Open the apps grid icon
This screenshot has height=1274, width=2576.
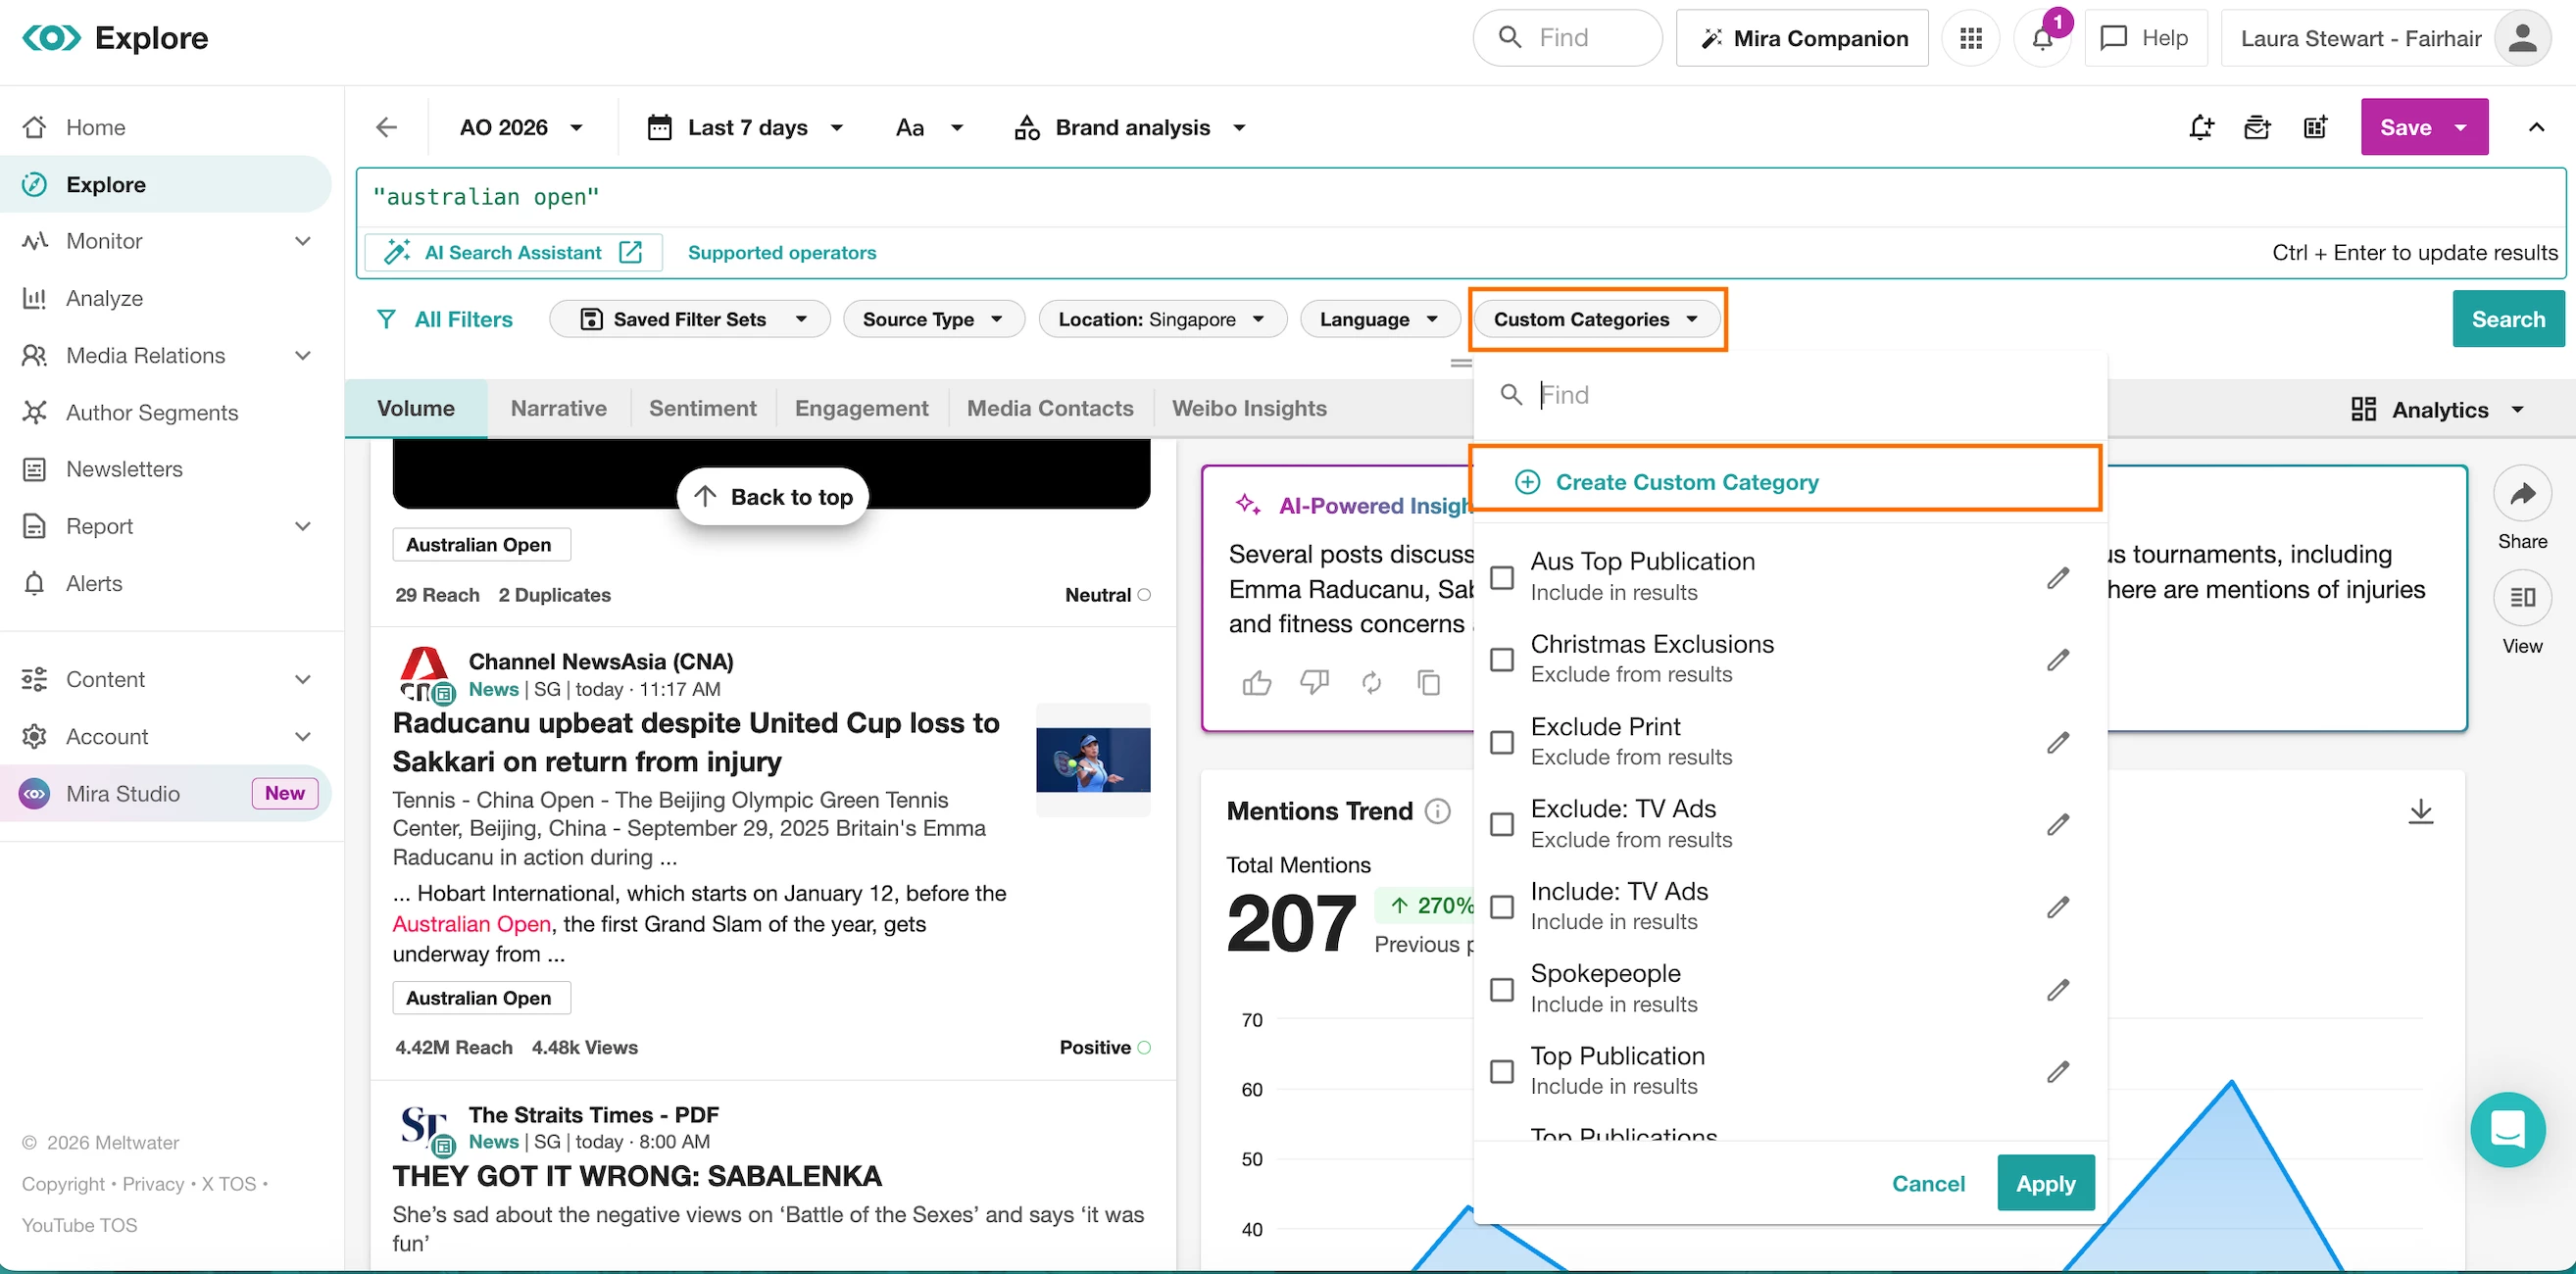[1970, 39]
